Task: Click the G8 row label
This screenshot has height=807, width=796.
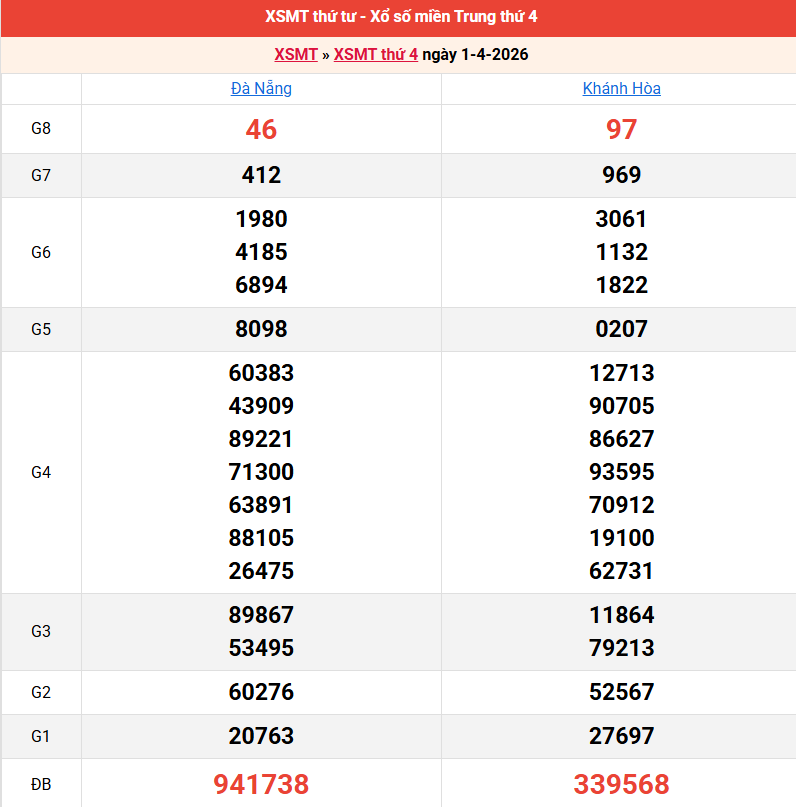Action: click(x=41, y=129)
